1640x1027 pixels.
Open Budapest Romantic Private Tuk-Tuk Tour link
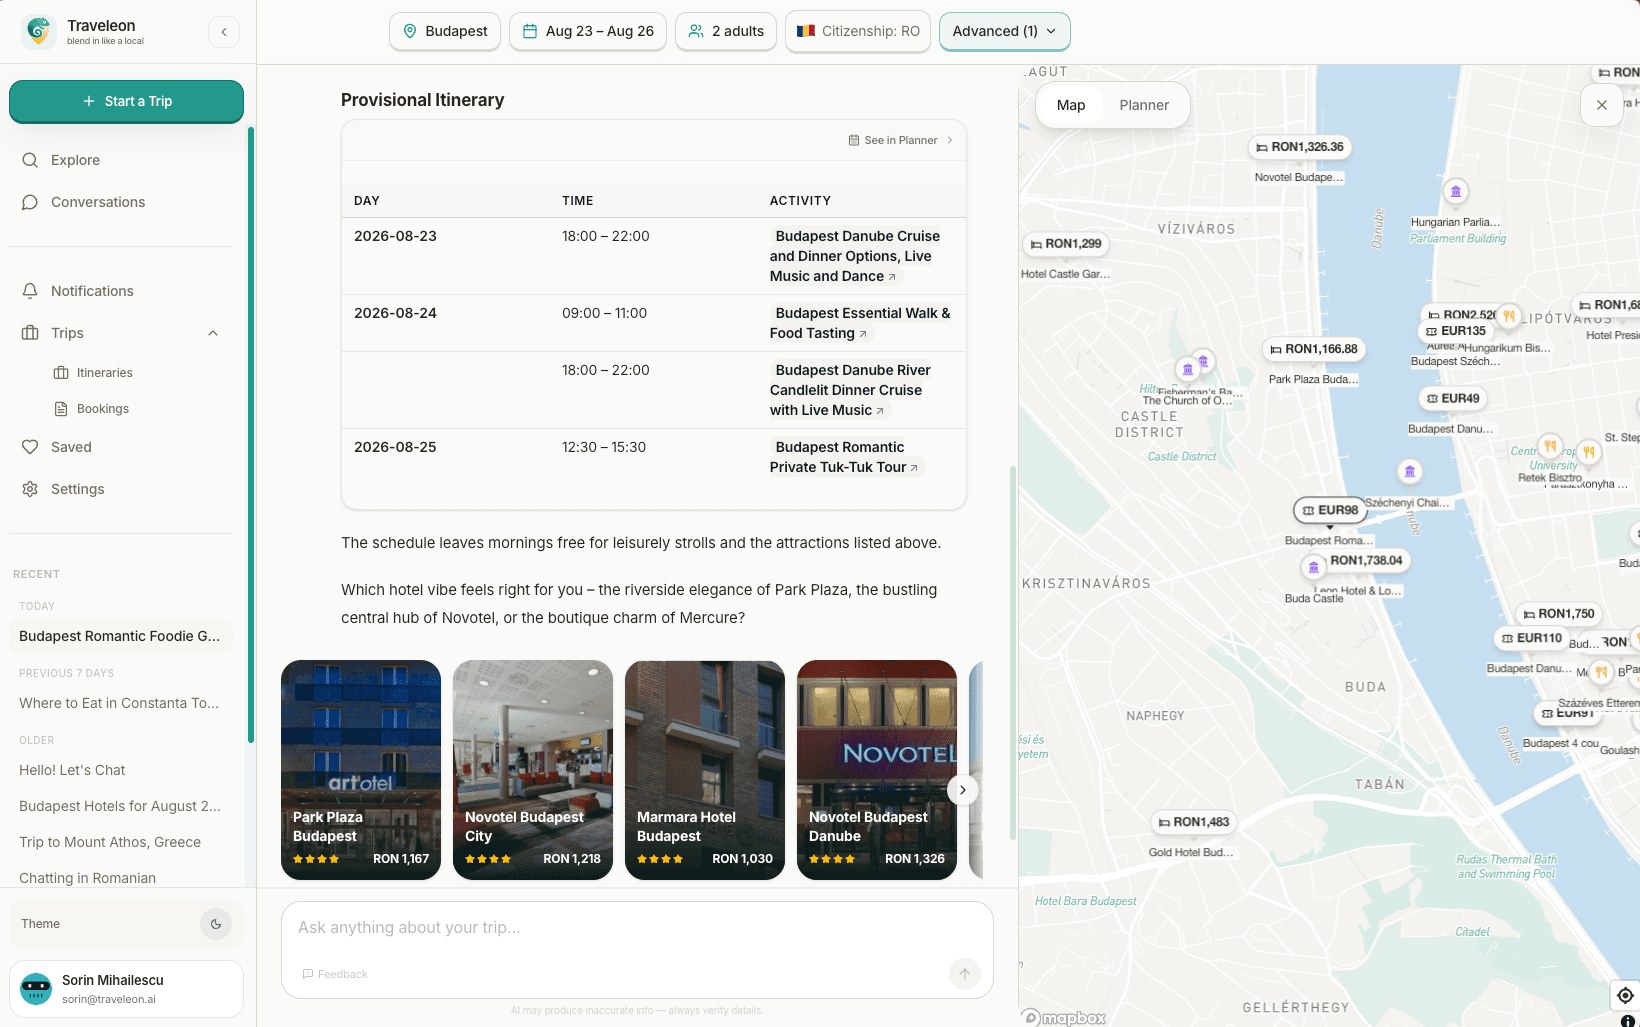click(x=845, y=457)
